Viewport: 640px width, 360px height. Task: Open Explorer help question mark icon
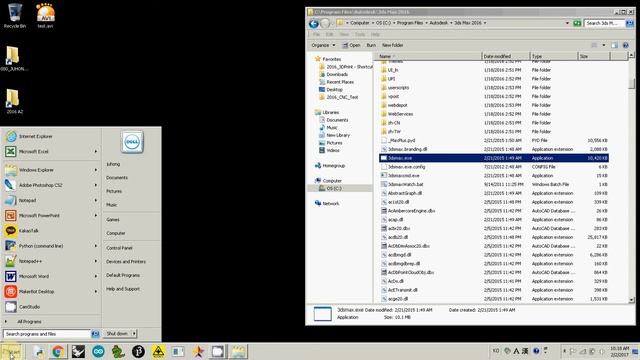coord(626,45)
